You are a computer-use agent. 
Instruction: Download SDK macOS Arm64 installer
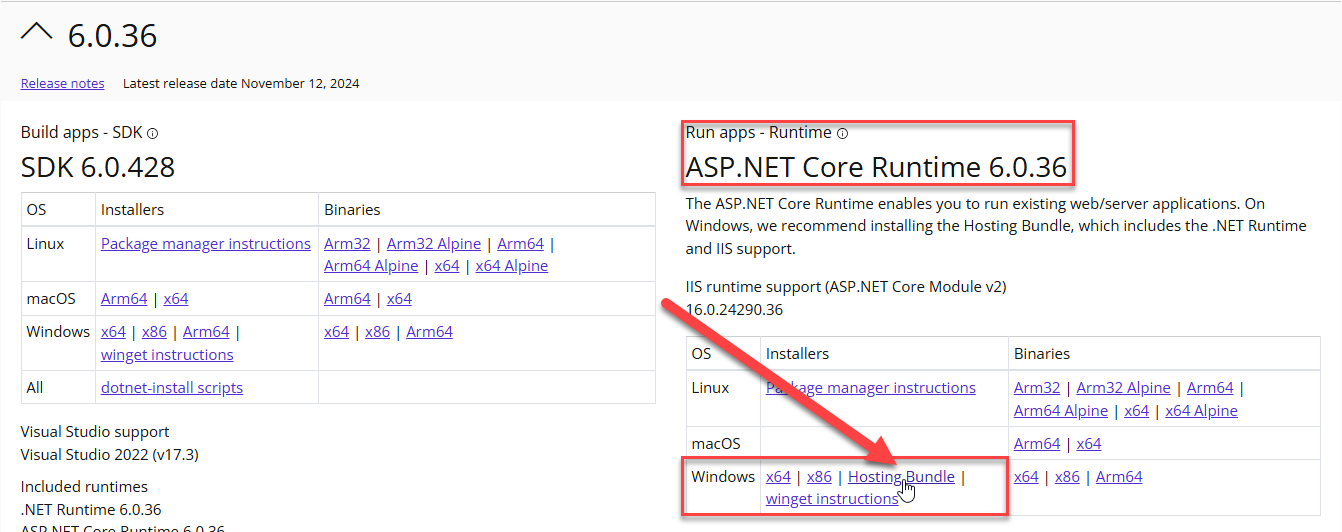coord(124,299)
